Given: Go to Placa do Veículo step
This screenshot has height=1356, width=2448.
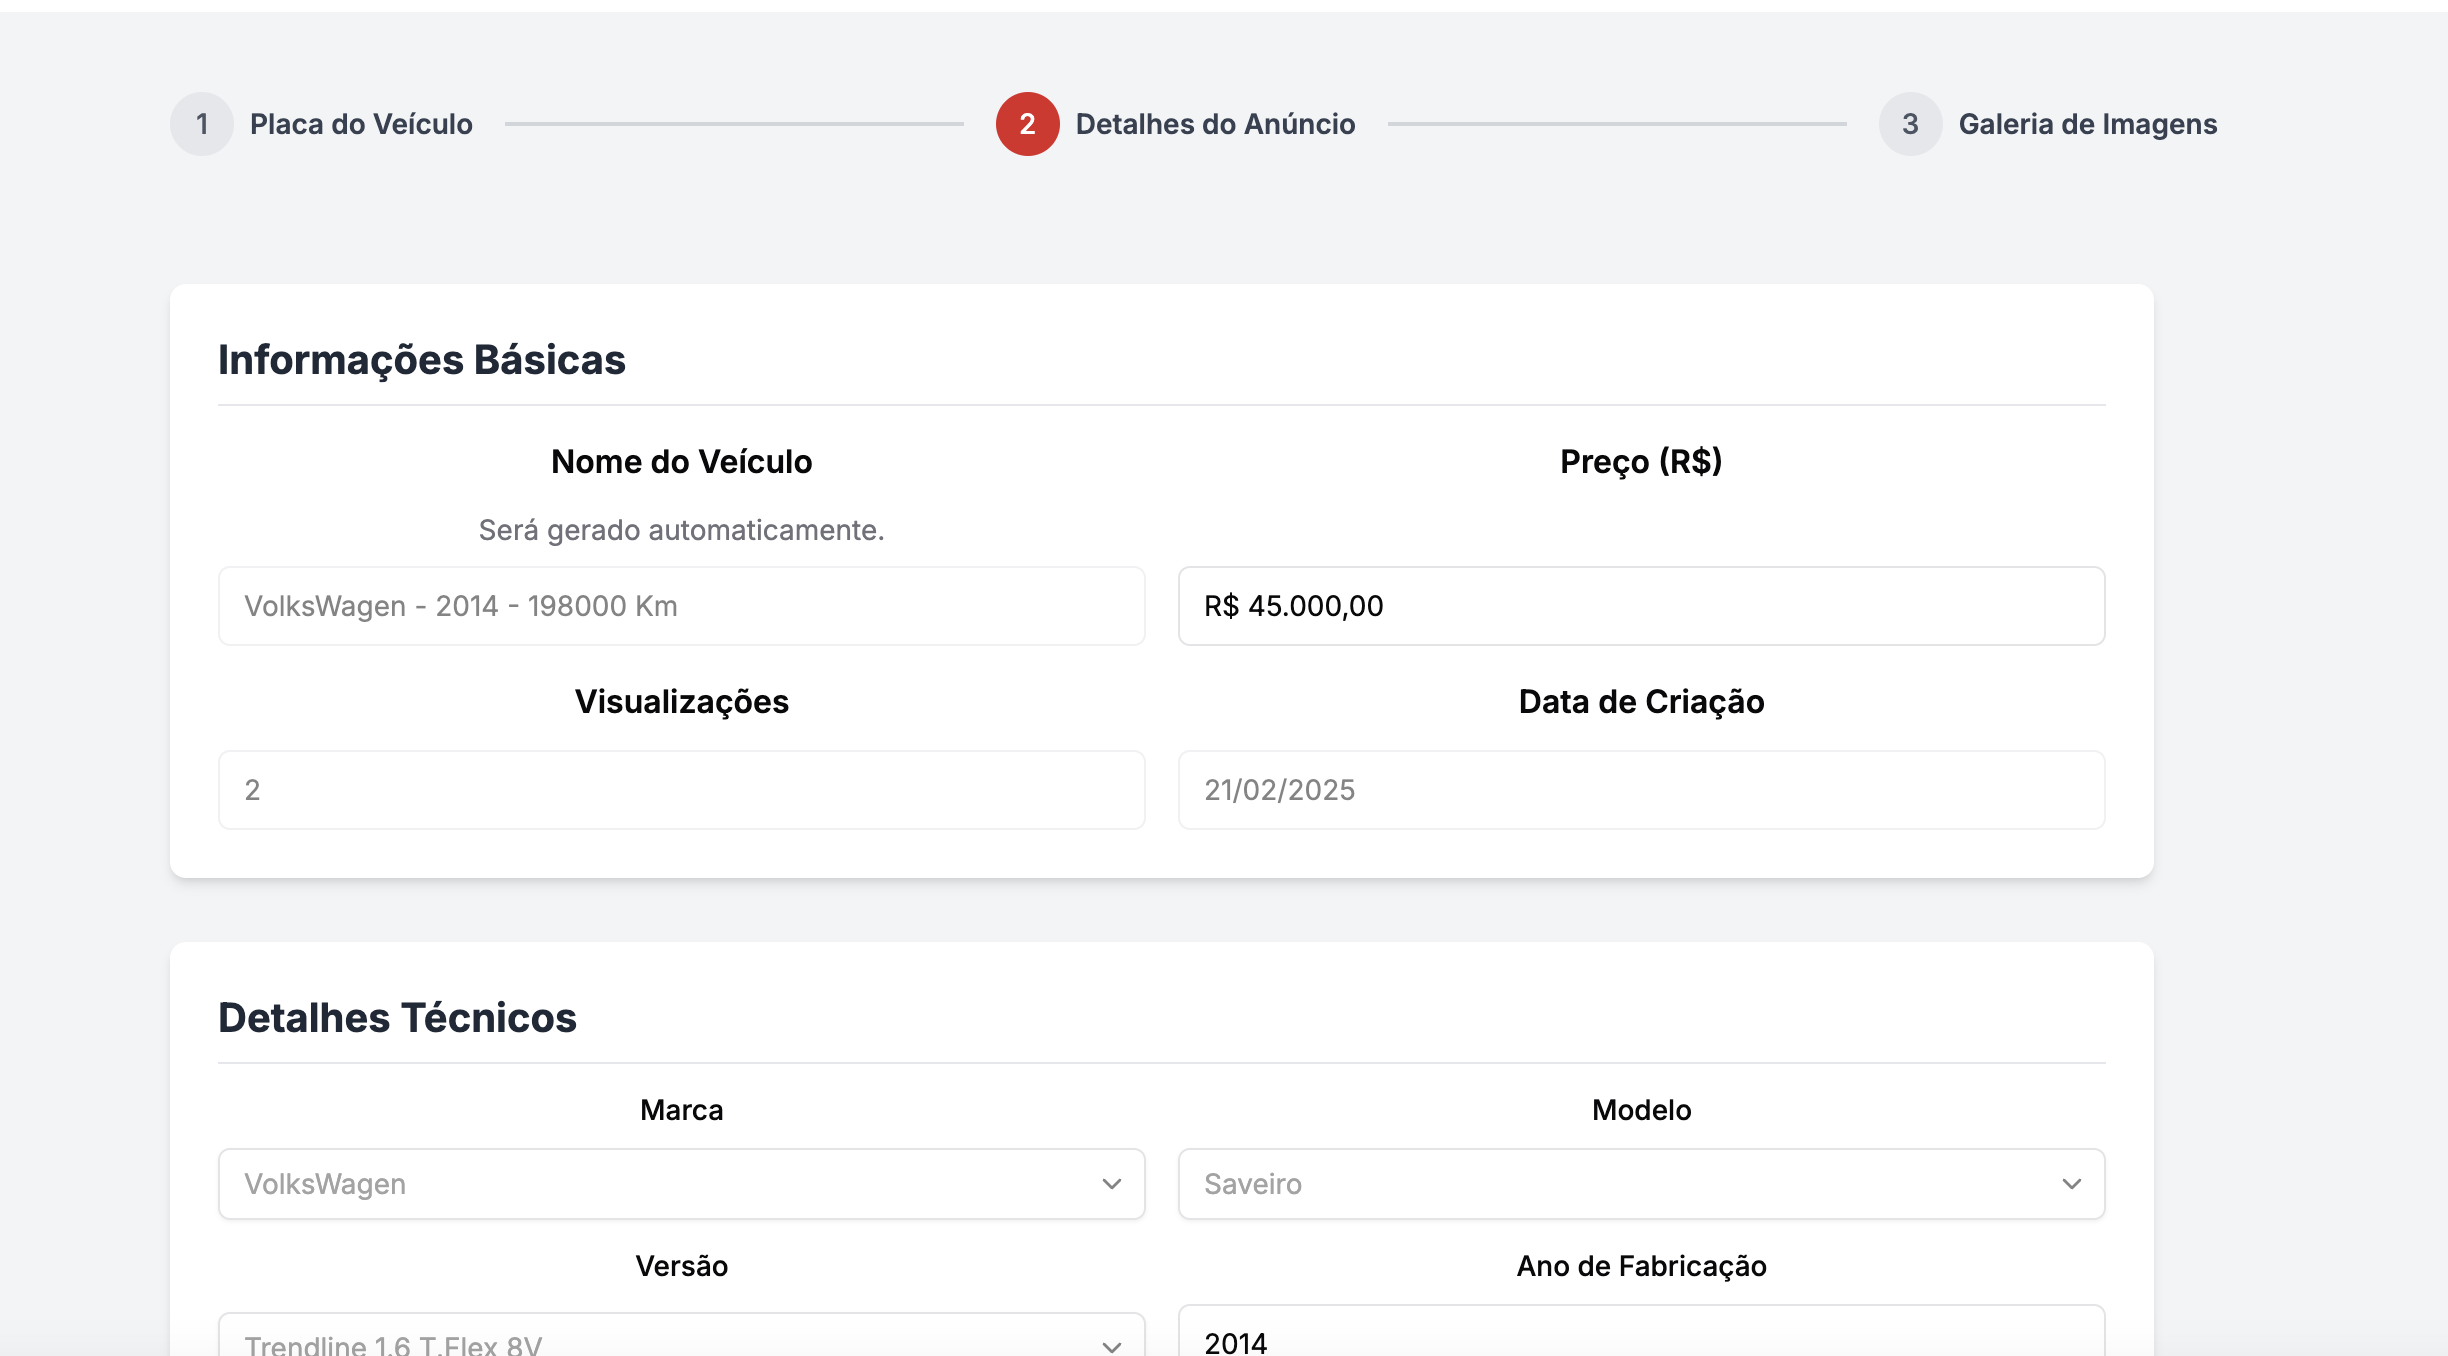Looking at the screenshot, I should (361, 124).
